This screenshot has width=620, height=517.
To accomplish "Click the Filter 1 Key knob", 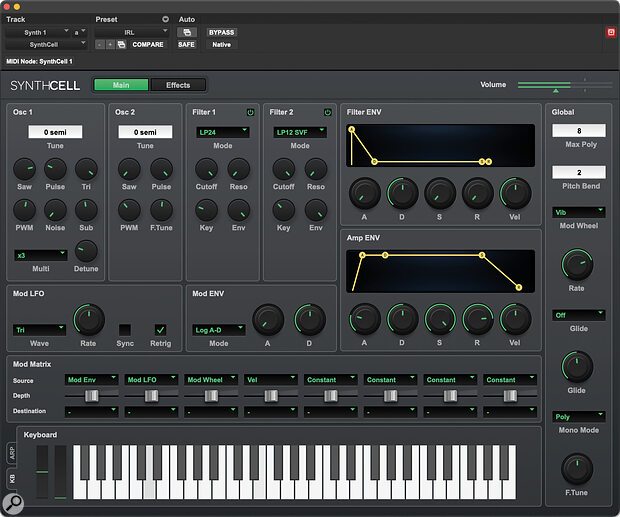I will 206,210.
